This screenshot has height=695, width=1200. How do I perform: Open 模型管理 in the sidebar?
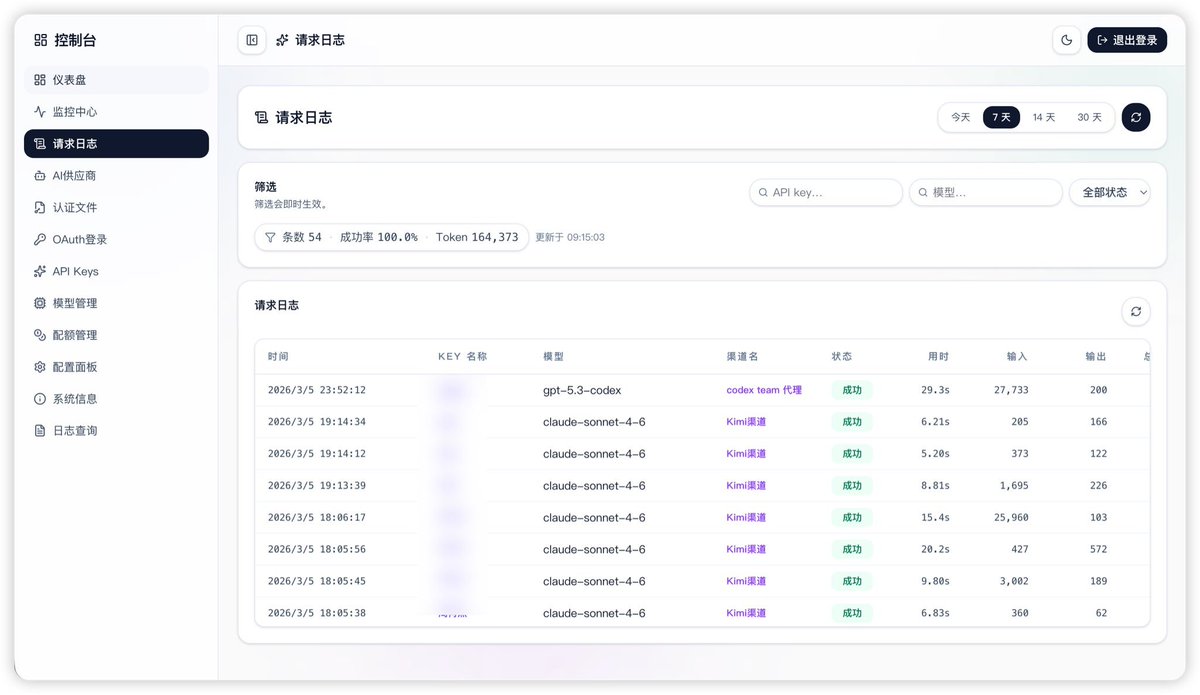point(116,303)
